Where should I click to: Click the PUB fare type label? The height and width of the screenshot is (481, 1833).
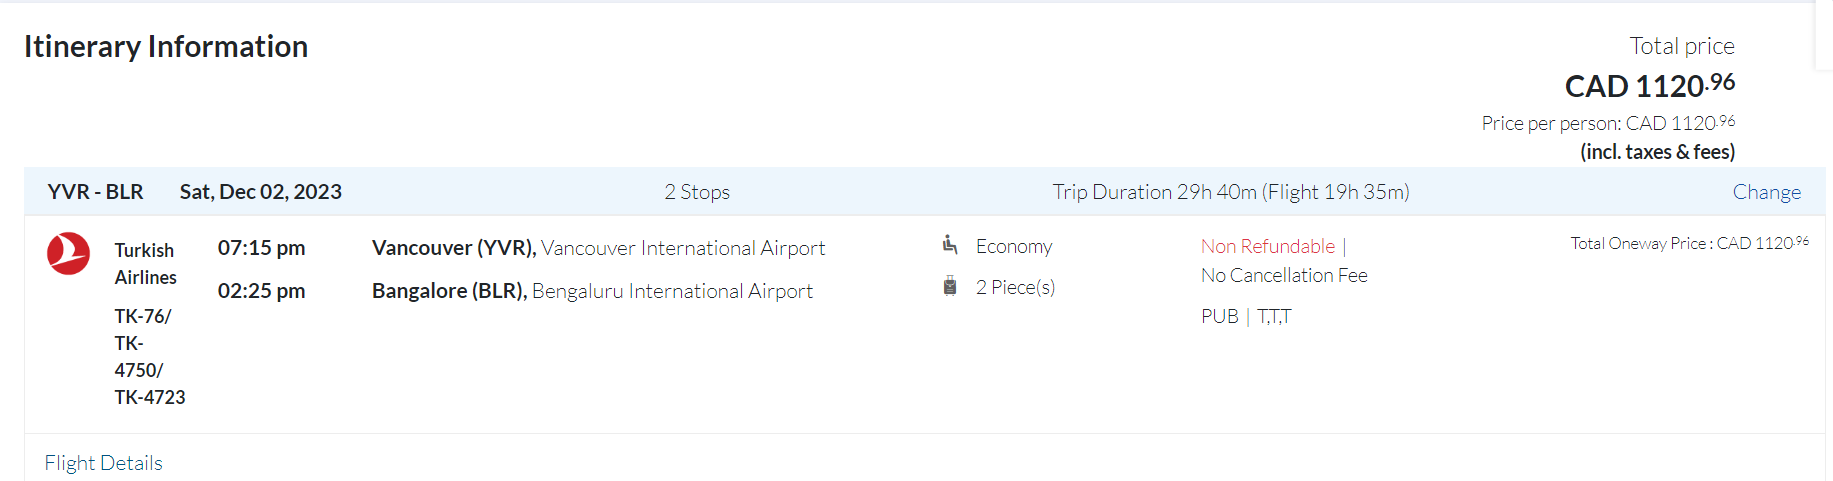tap(1219, 317)
